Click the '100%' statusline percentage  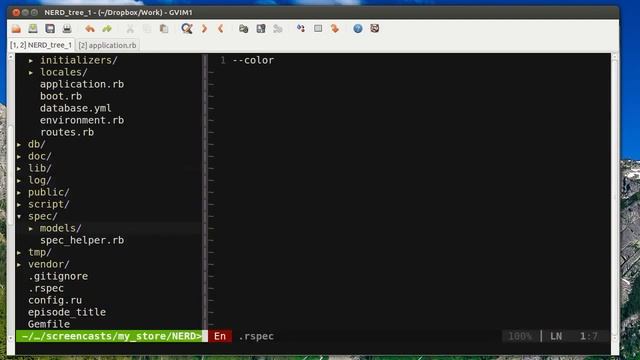520,336
